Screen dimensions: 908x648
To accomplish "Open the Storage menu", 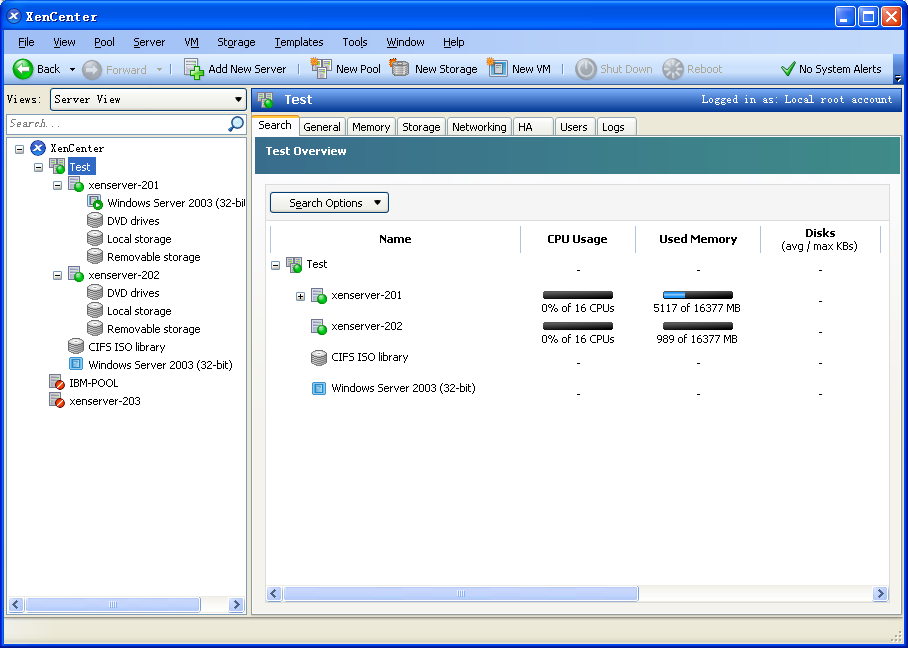I will point(236,42).
